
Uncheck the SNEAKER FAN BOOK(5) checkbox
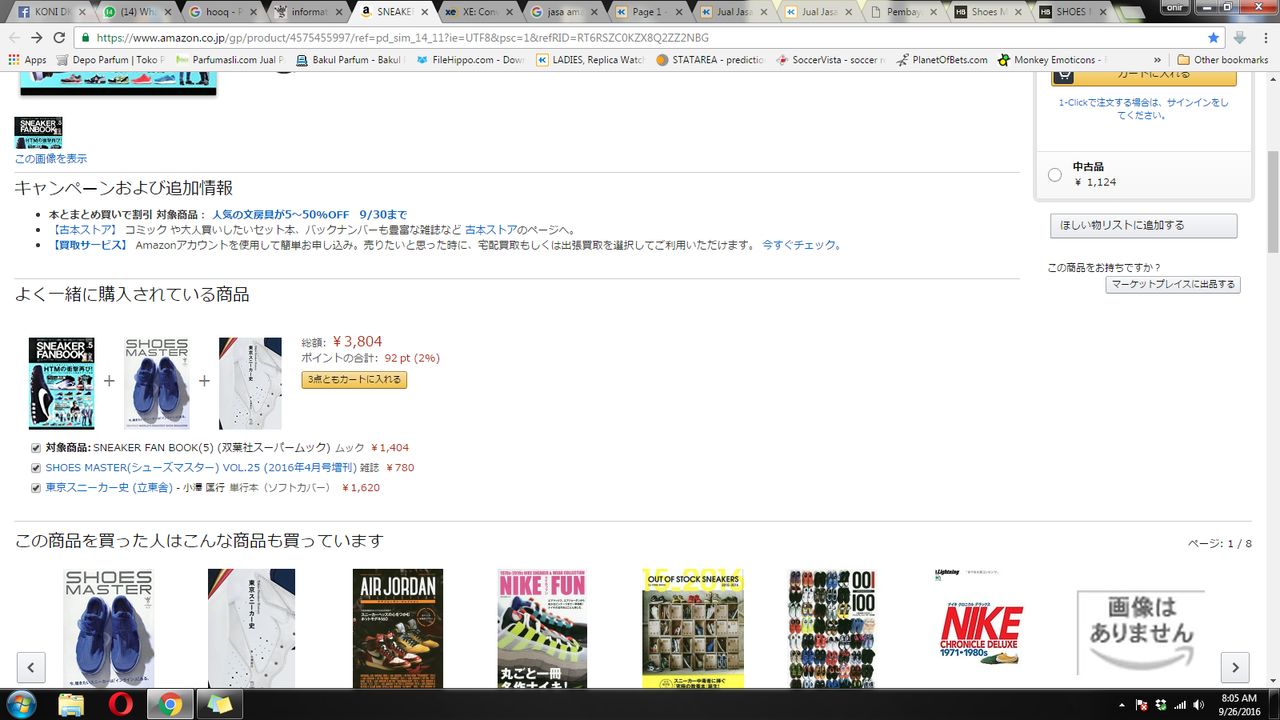click(x=36, y=448)
